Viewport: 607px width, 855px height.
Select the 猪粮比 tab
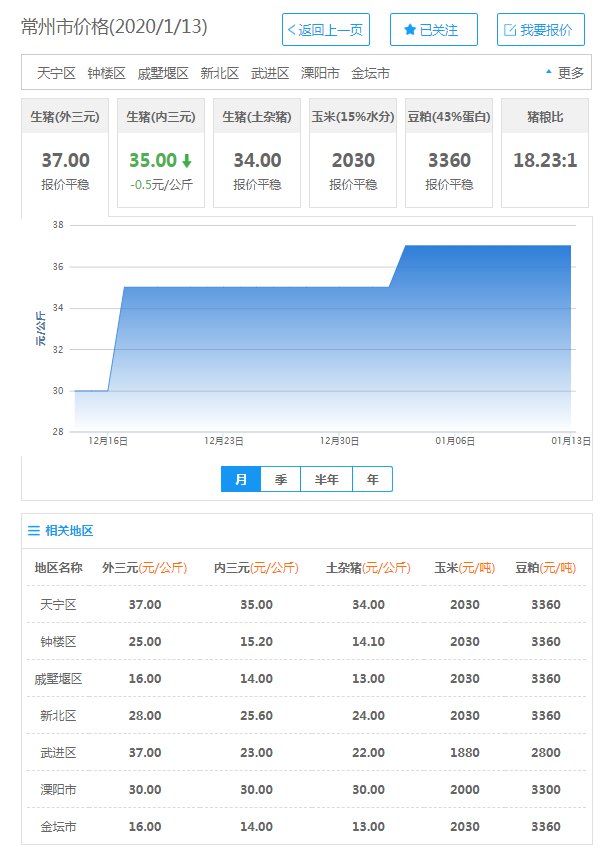pyautogui.click(x=545, y=153)
